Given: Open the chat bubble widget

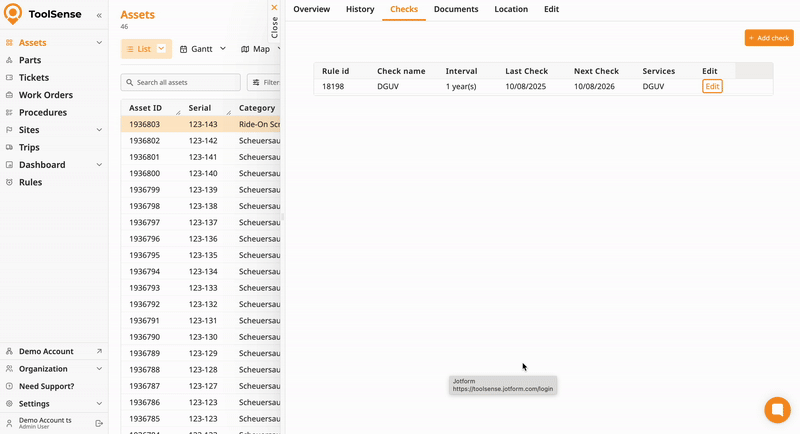Looking at the screenshot, I should coord(778,410).
